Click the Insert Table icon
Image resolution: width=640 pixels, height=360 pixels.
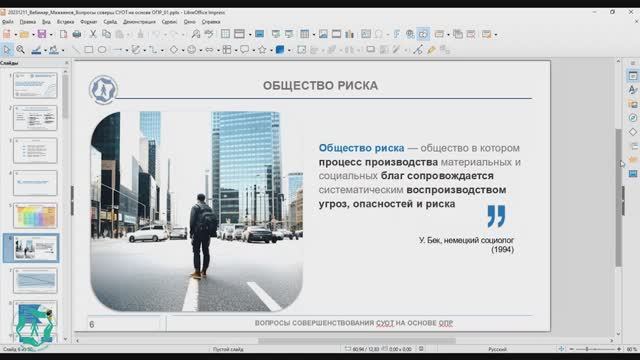tap(304, 34)
